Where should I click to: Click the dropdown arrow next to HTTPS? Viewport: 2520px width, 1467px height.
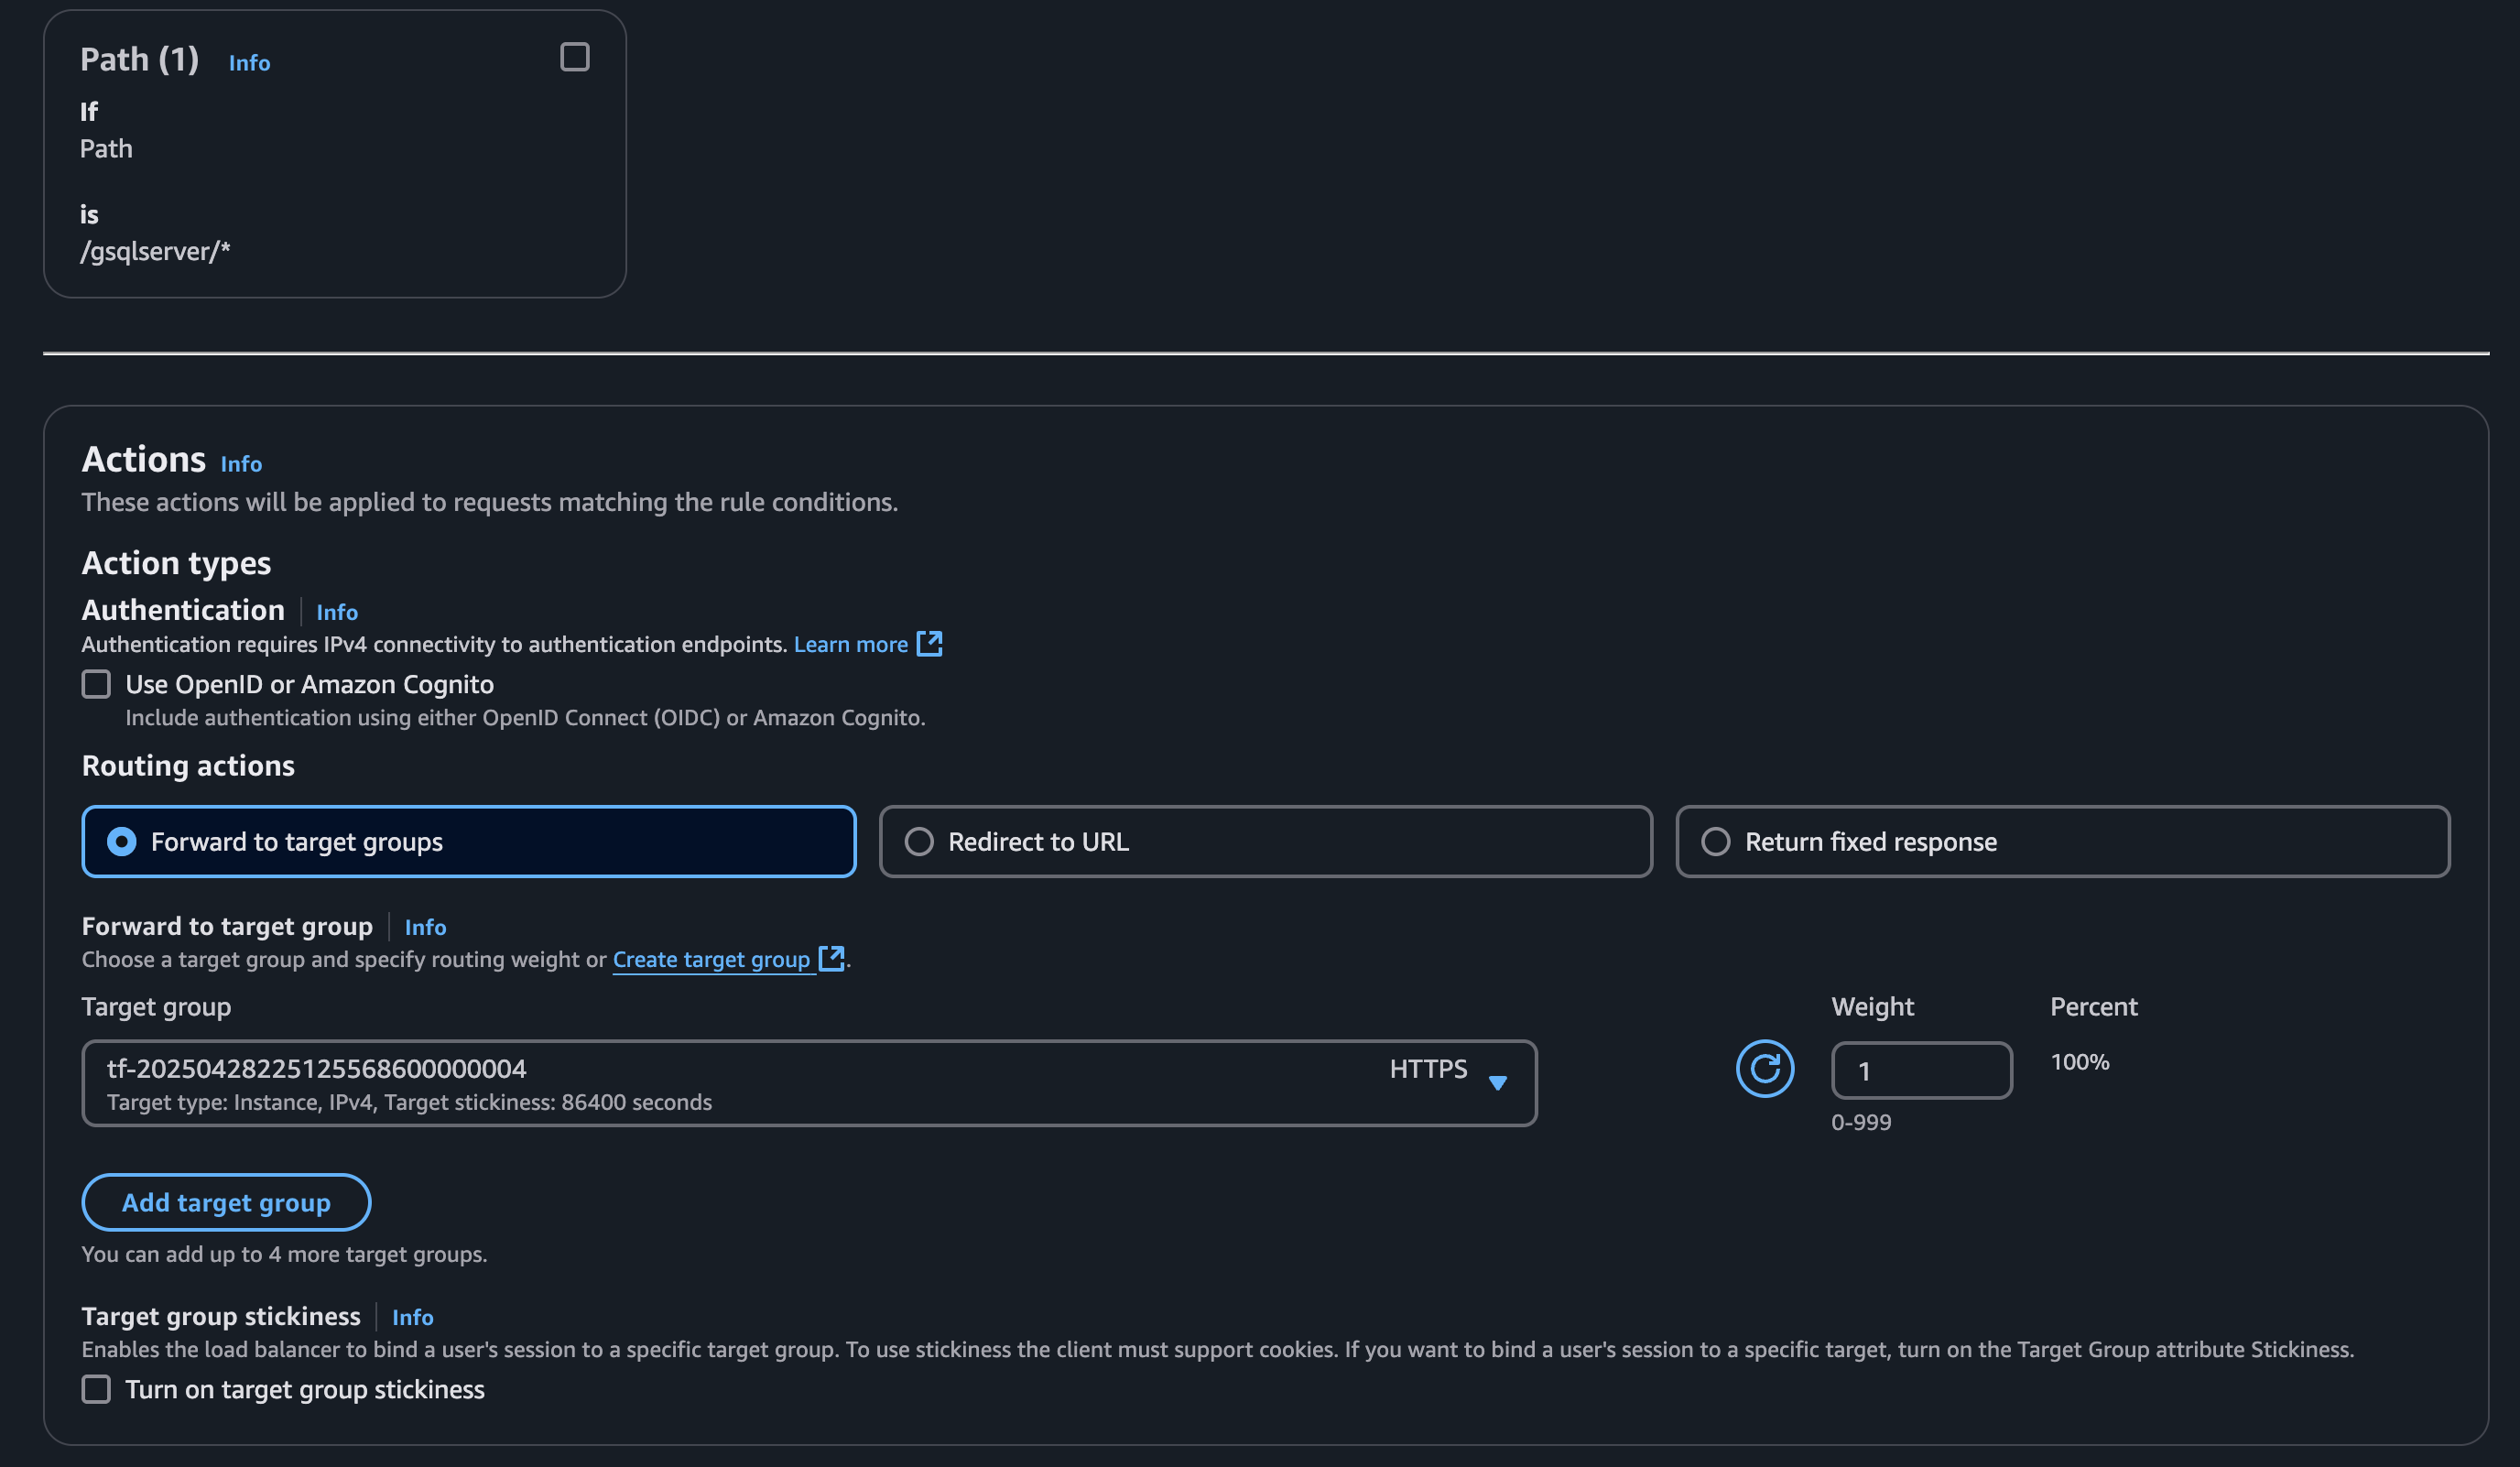point(1497,1082)
